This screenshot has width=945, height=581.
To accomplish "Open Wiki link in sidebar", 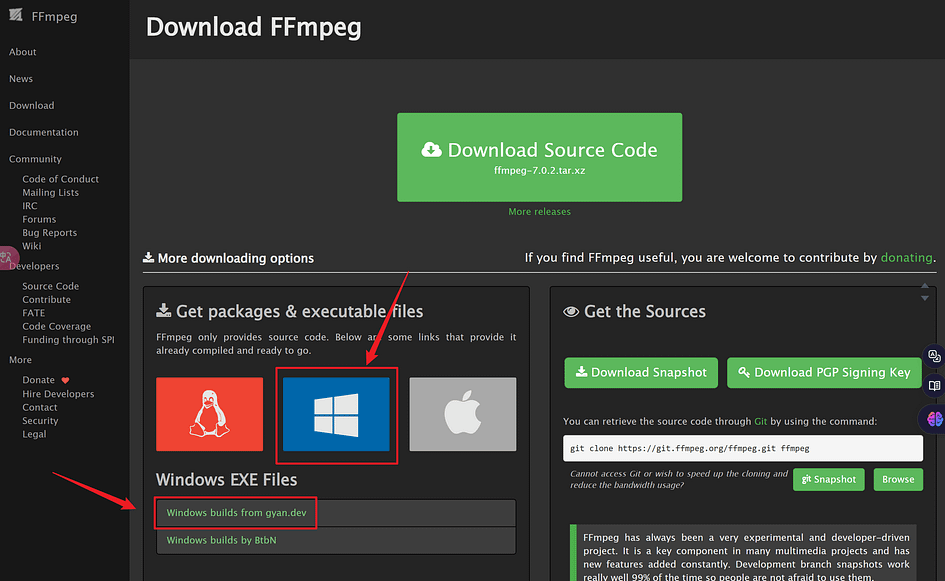I will click(x=31, y=246).
